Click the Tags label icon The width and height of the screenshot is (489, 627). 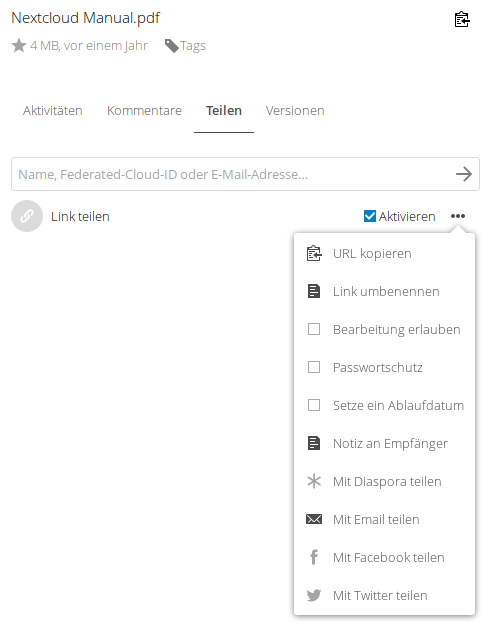(x=172, y=46)
